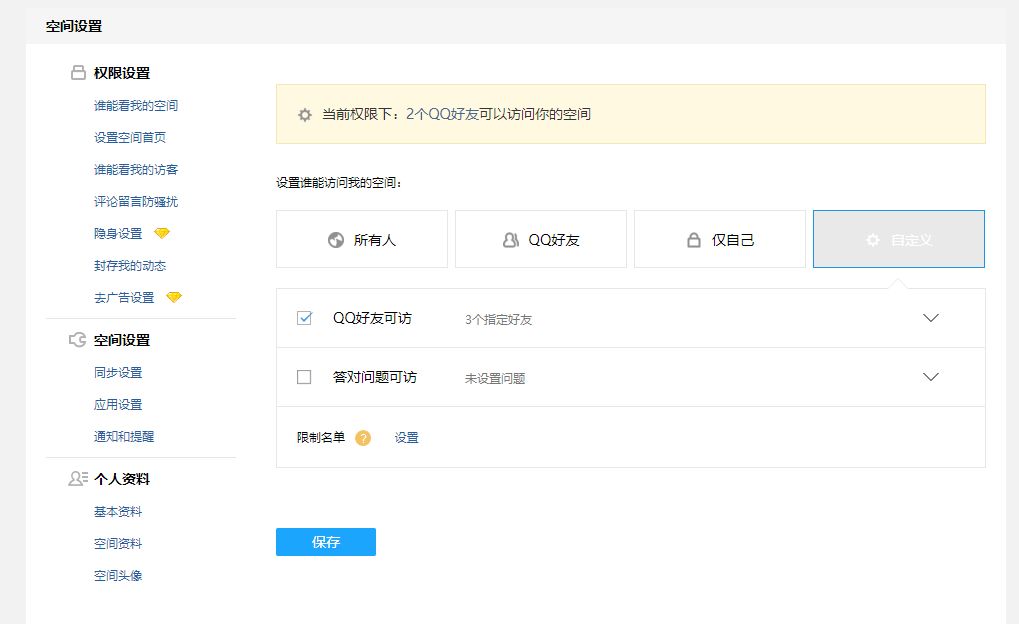Choose the 自定义 access option

coord(899,240)
